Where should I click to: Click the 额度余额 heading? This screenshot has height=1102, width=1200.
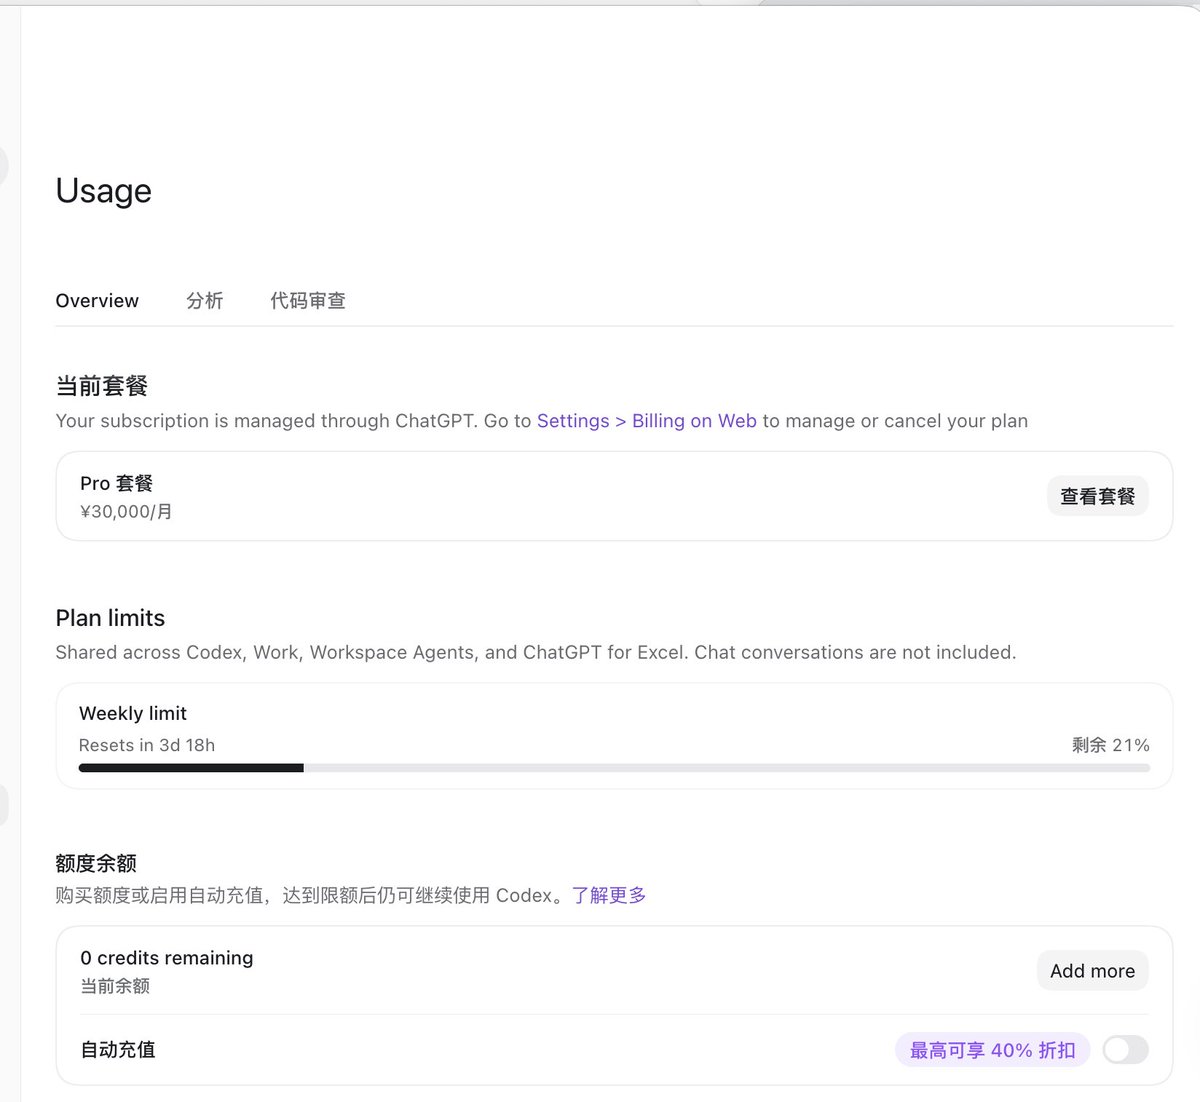point(96,863)
